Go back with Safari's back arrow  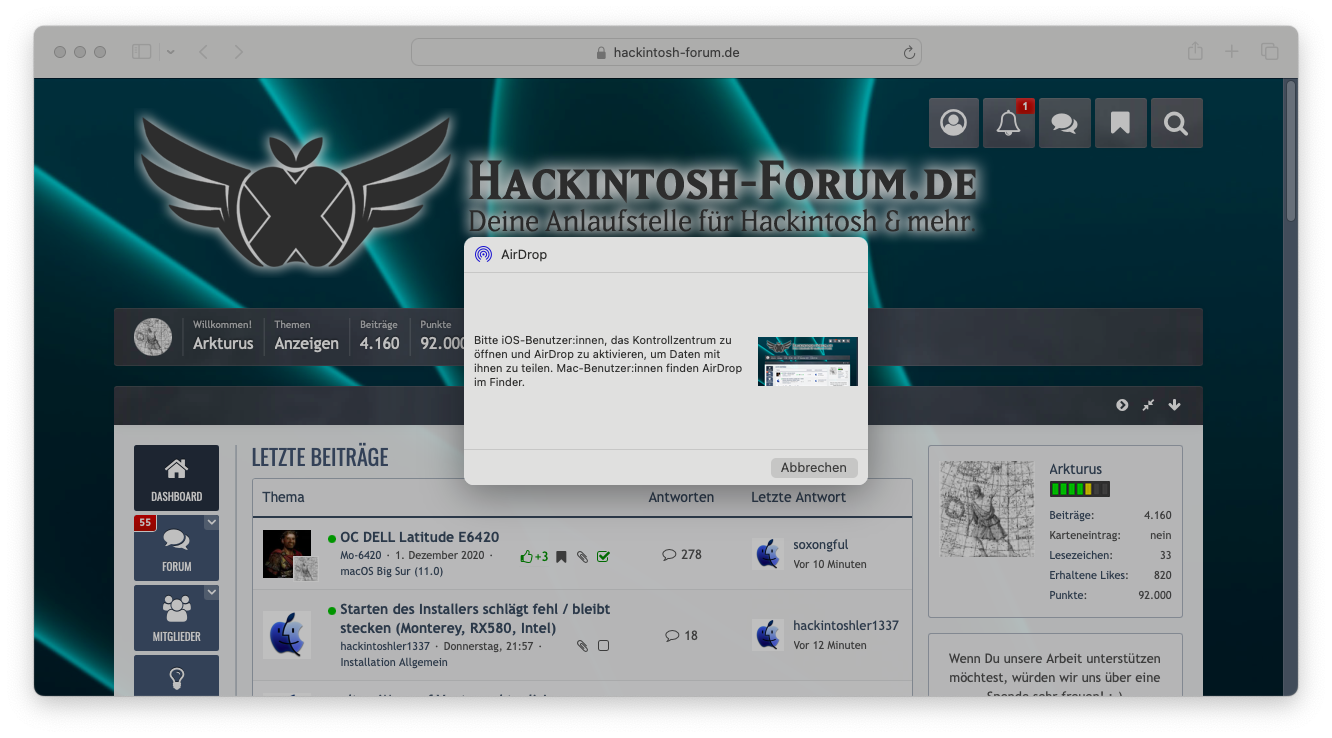[204, 52]
